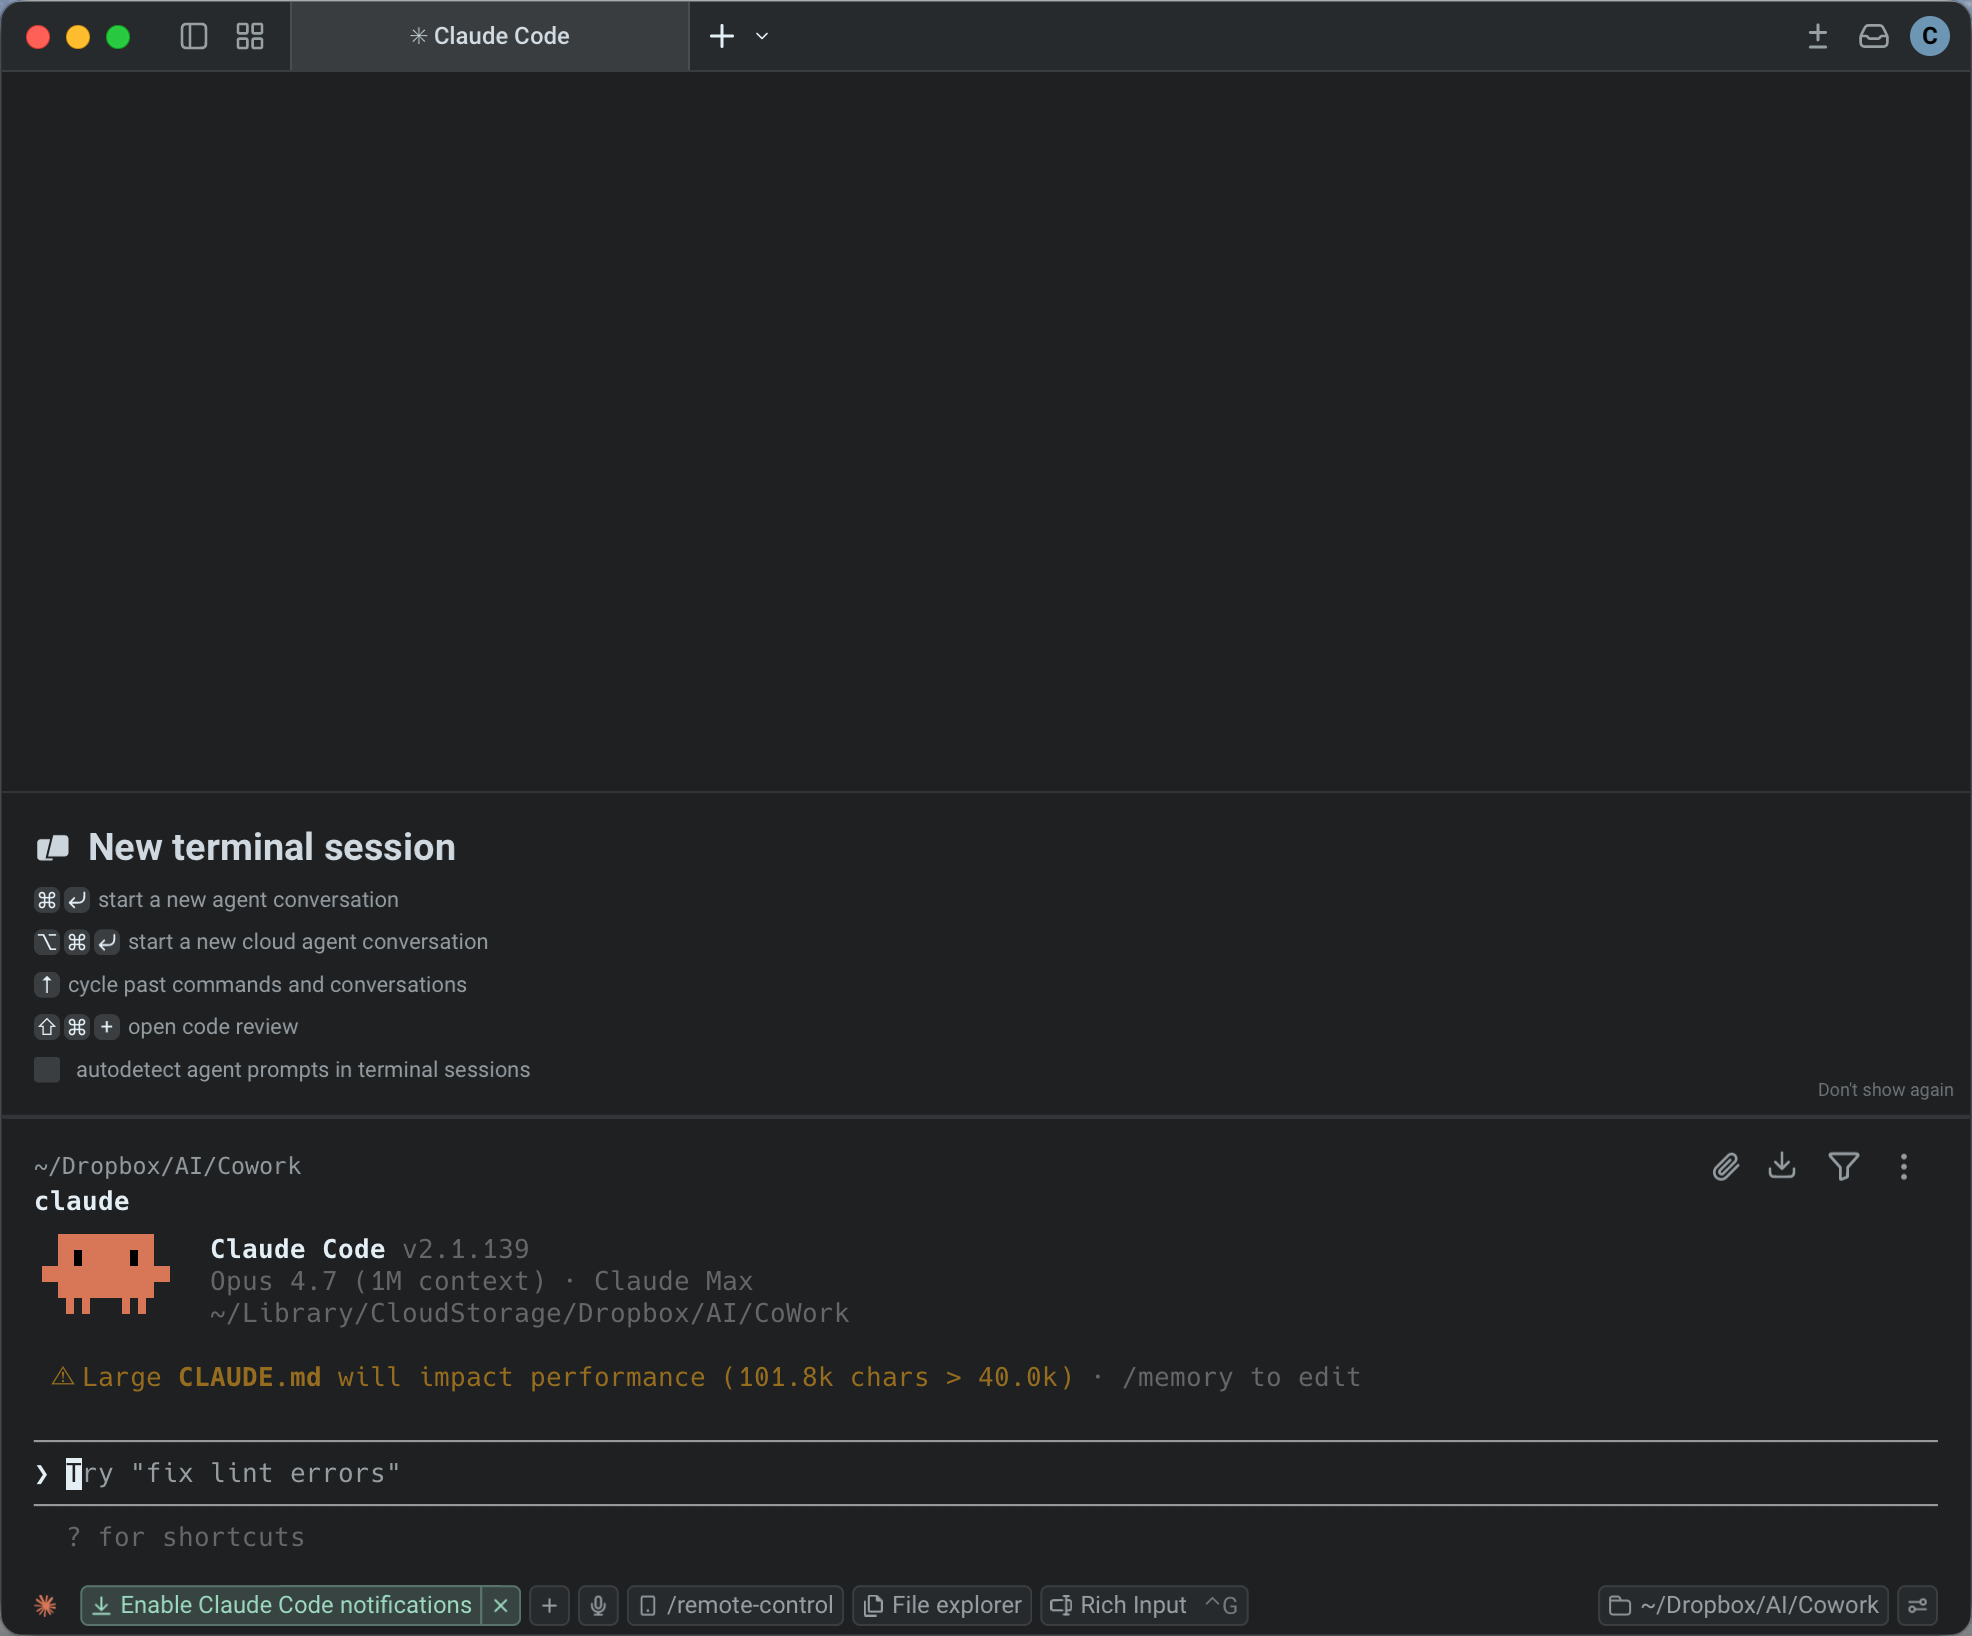Click "start a new cloud agent conversation" hint
1972x1636 pixels.
point(308,942)
